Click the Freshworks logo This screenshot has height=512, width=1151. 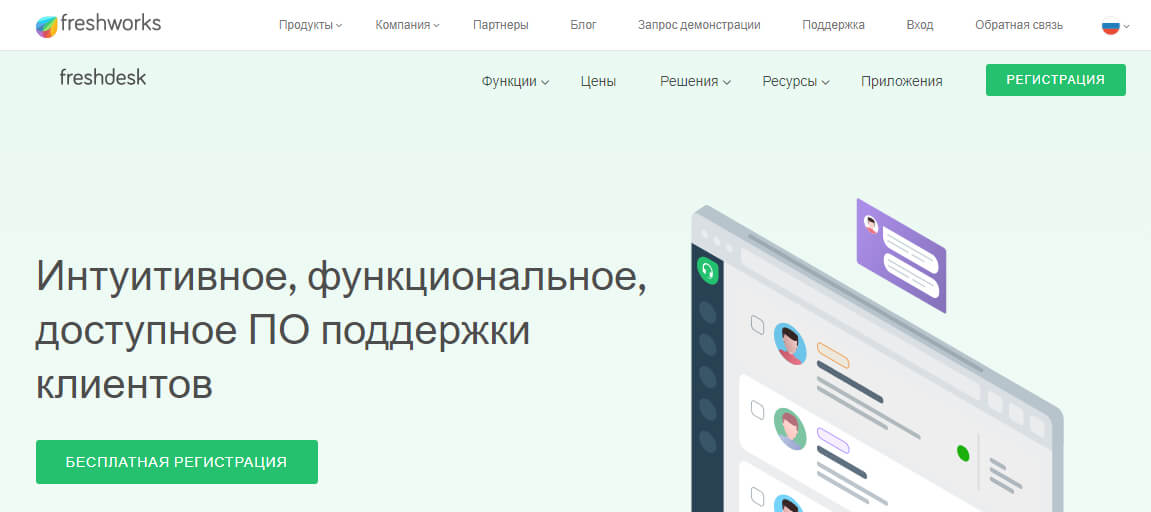click(98, 25)
